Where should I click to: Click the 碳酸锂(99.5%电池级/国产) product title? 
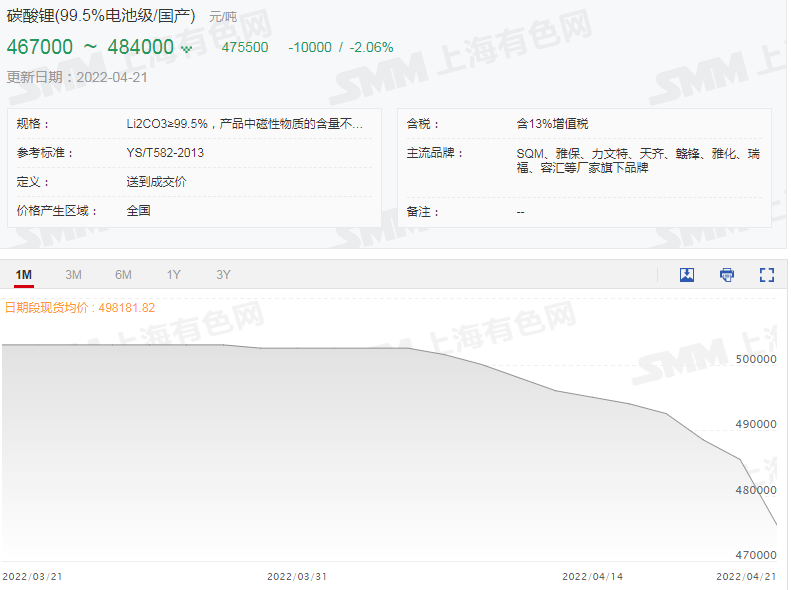pos(101,16)
